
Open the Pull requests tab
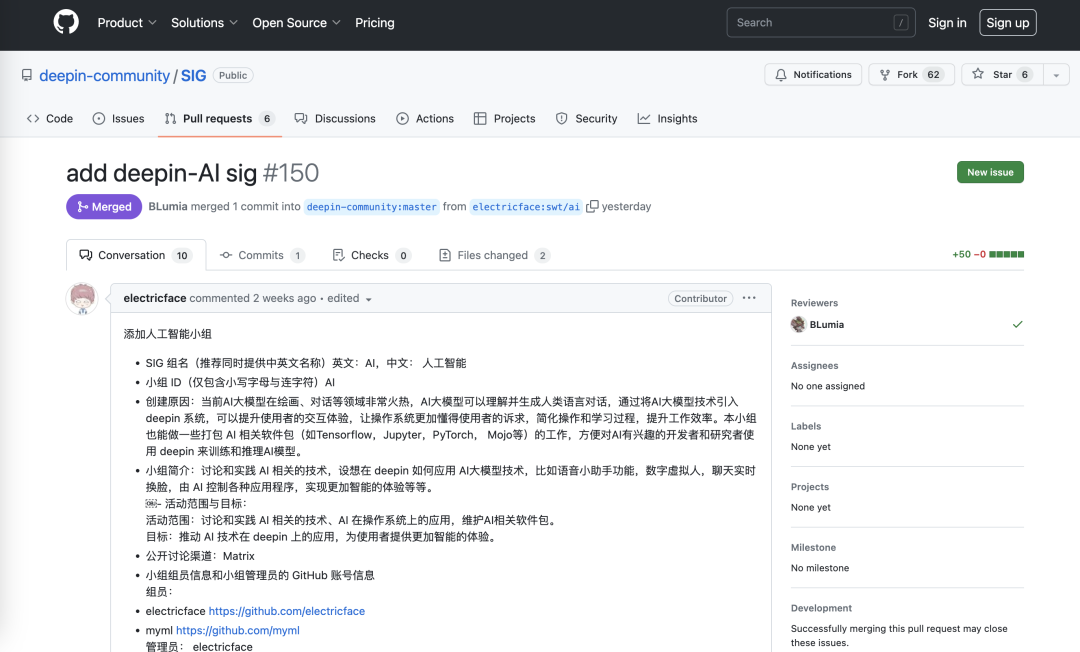219,118
